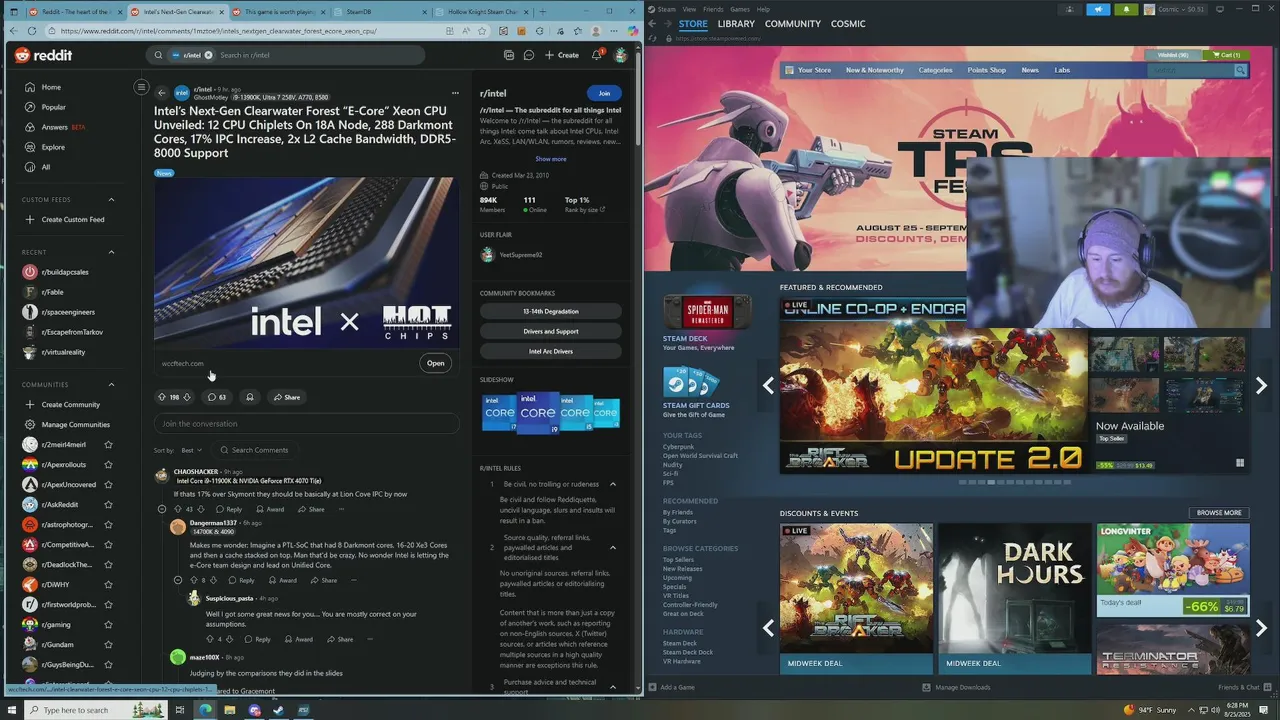Go back using the post back arrow
1280x720 pixels.
coord(161,93)
